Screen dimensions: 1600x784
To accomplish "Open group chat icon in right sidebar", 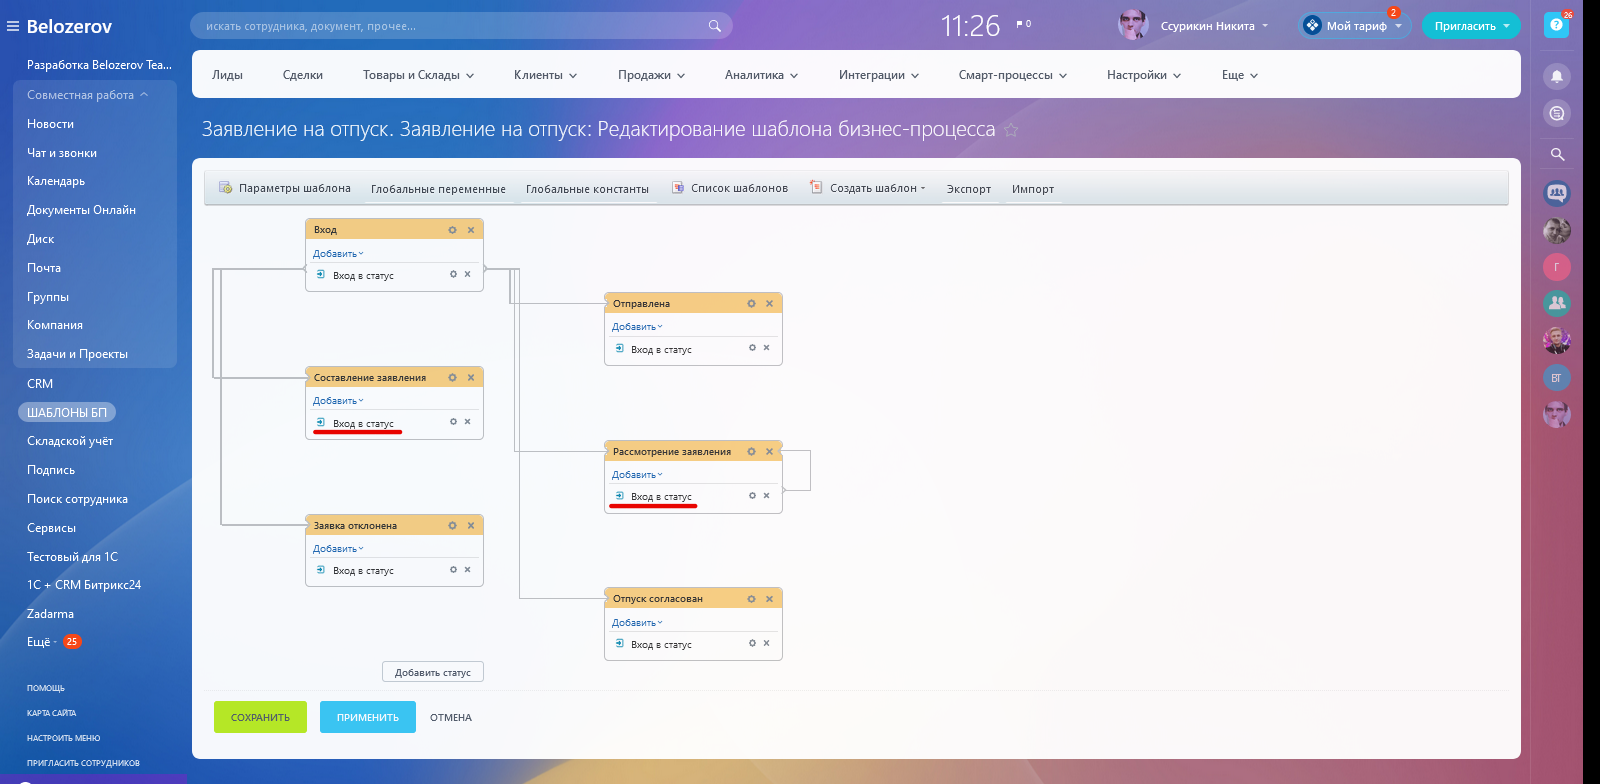I will click(x=1557, y=193).
